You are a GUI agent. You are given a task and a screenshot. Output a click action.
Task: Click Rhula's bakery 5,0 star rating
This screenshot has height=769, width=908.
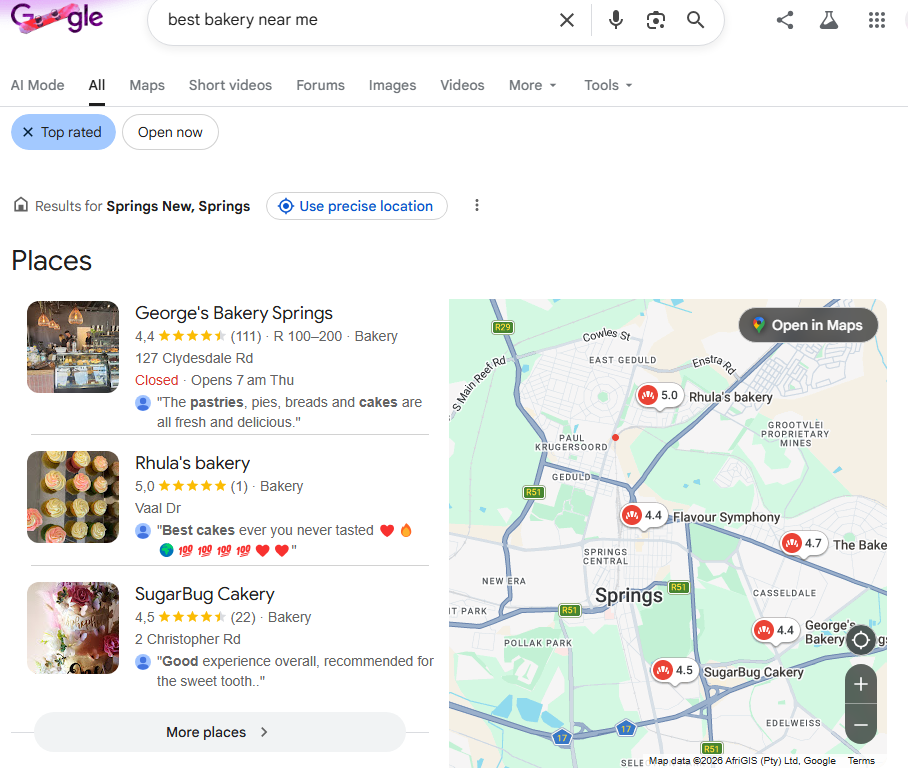191,486
